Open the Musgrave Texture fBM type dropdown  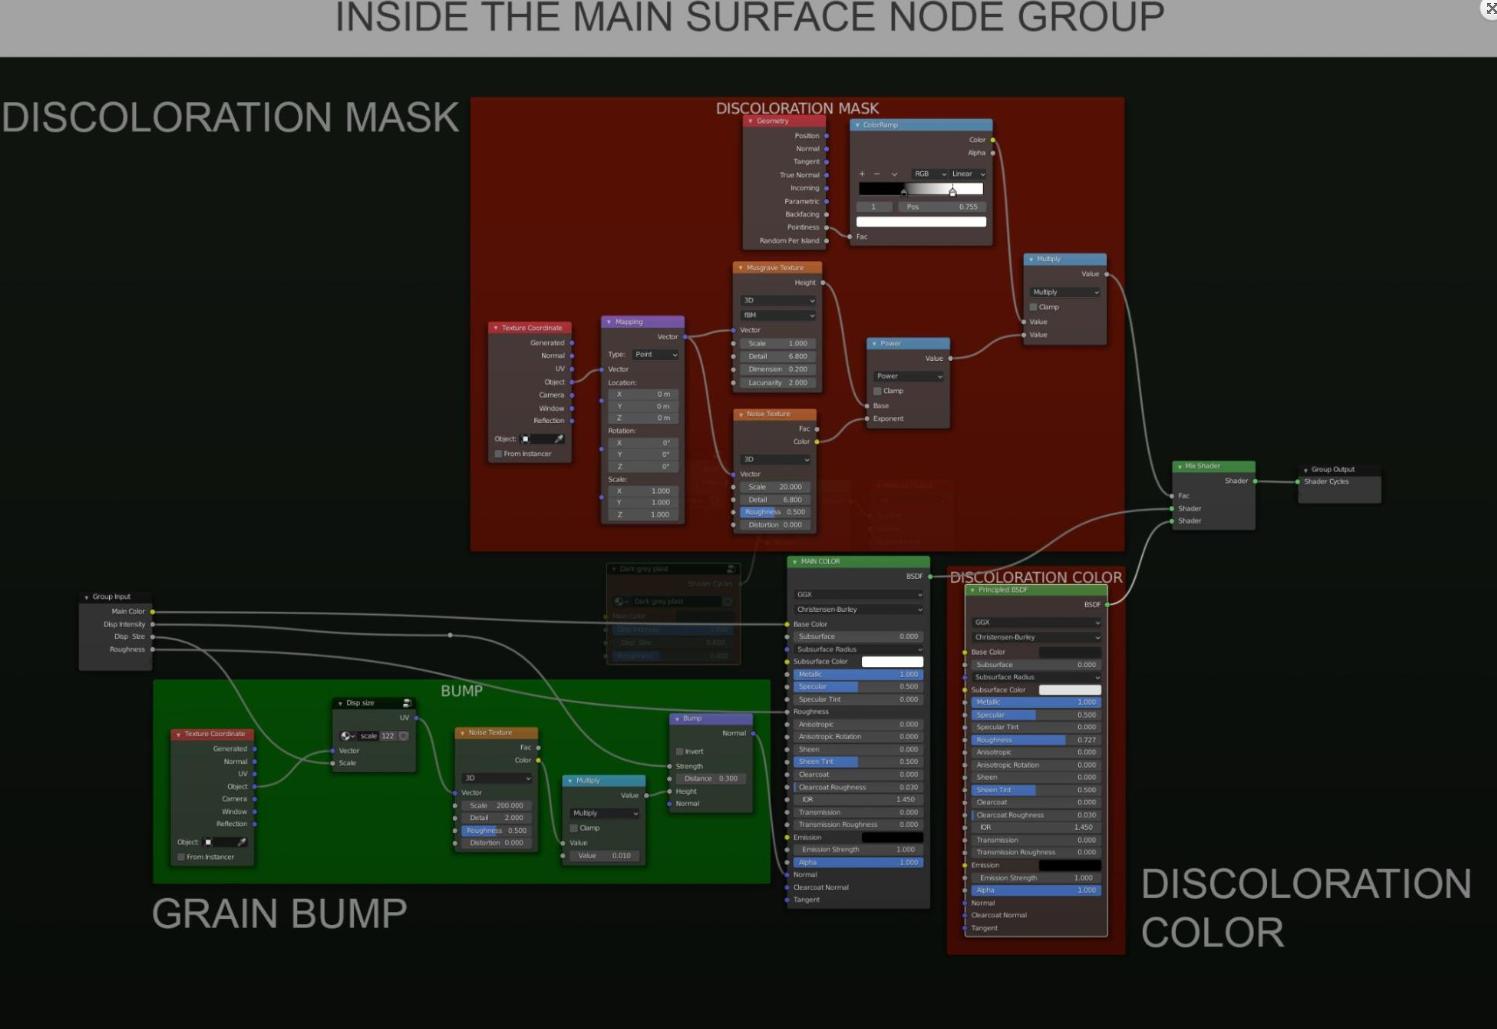(x=778, y=315)
